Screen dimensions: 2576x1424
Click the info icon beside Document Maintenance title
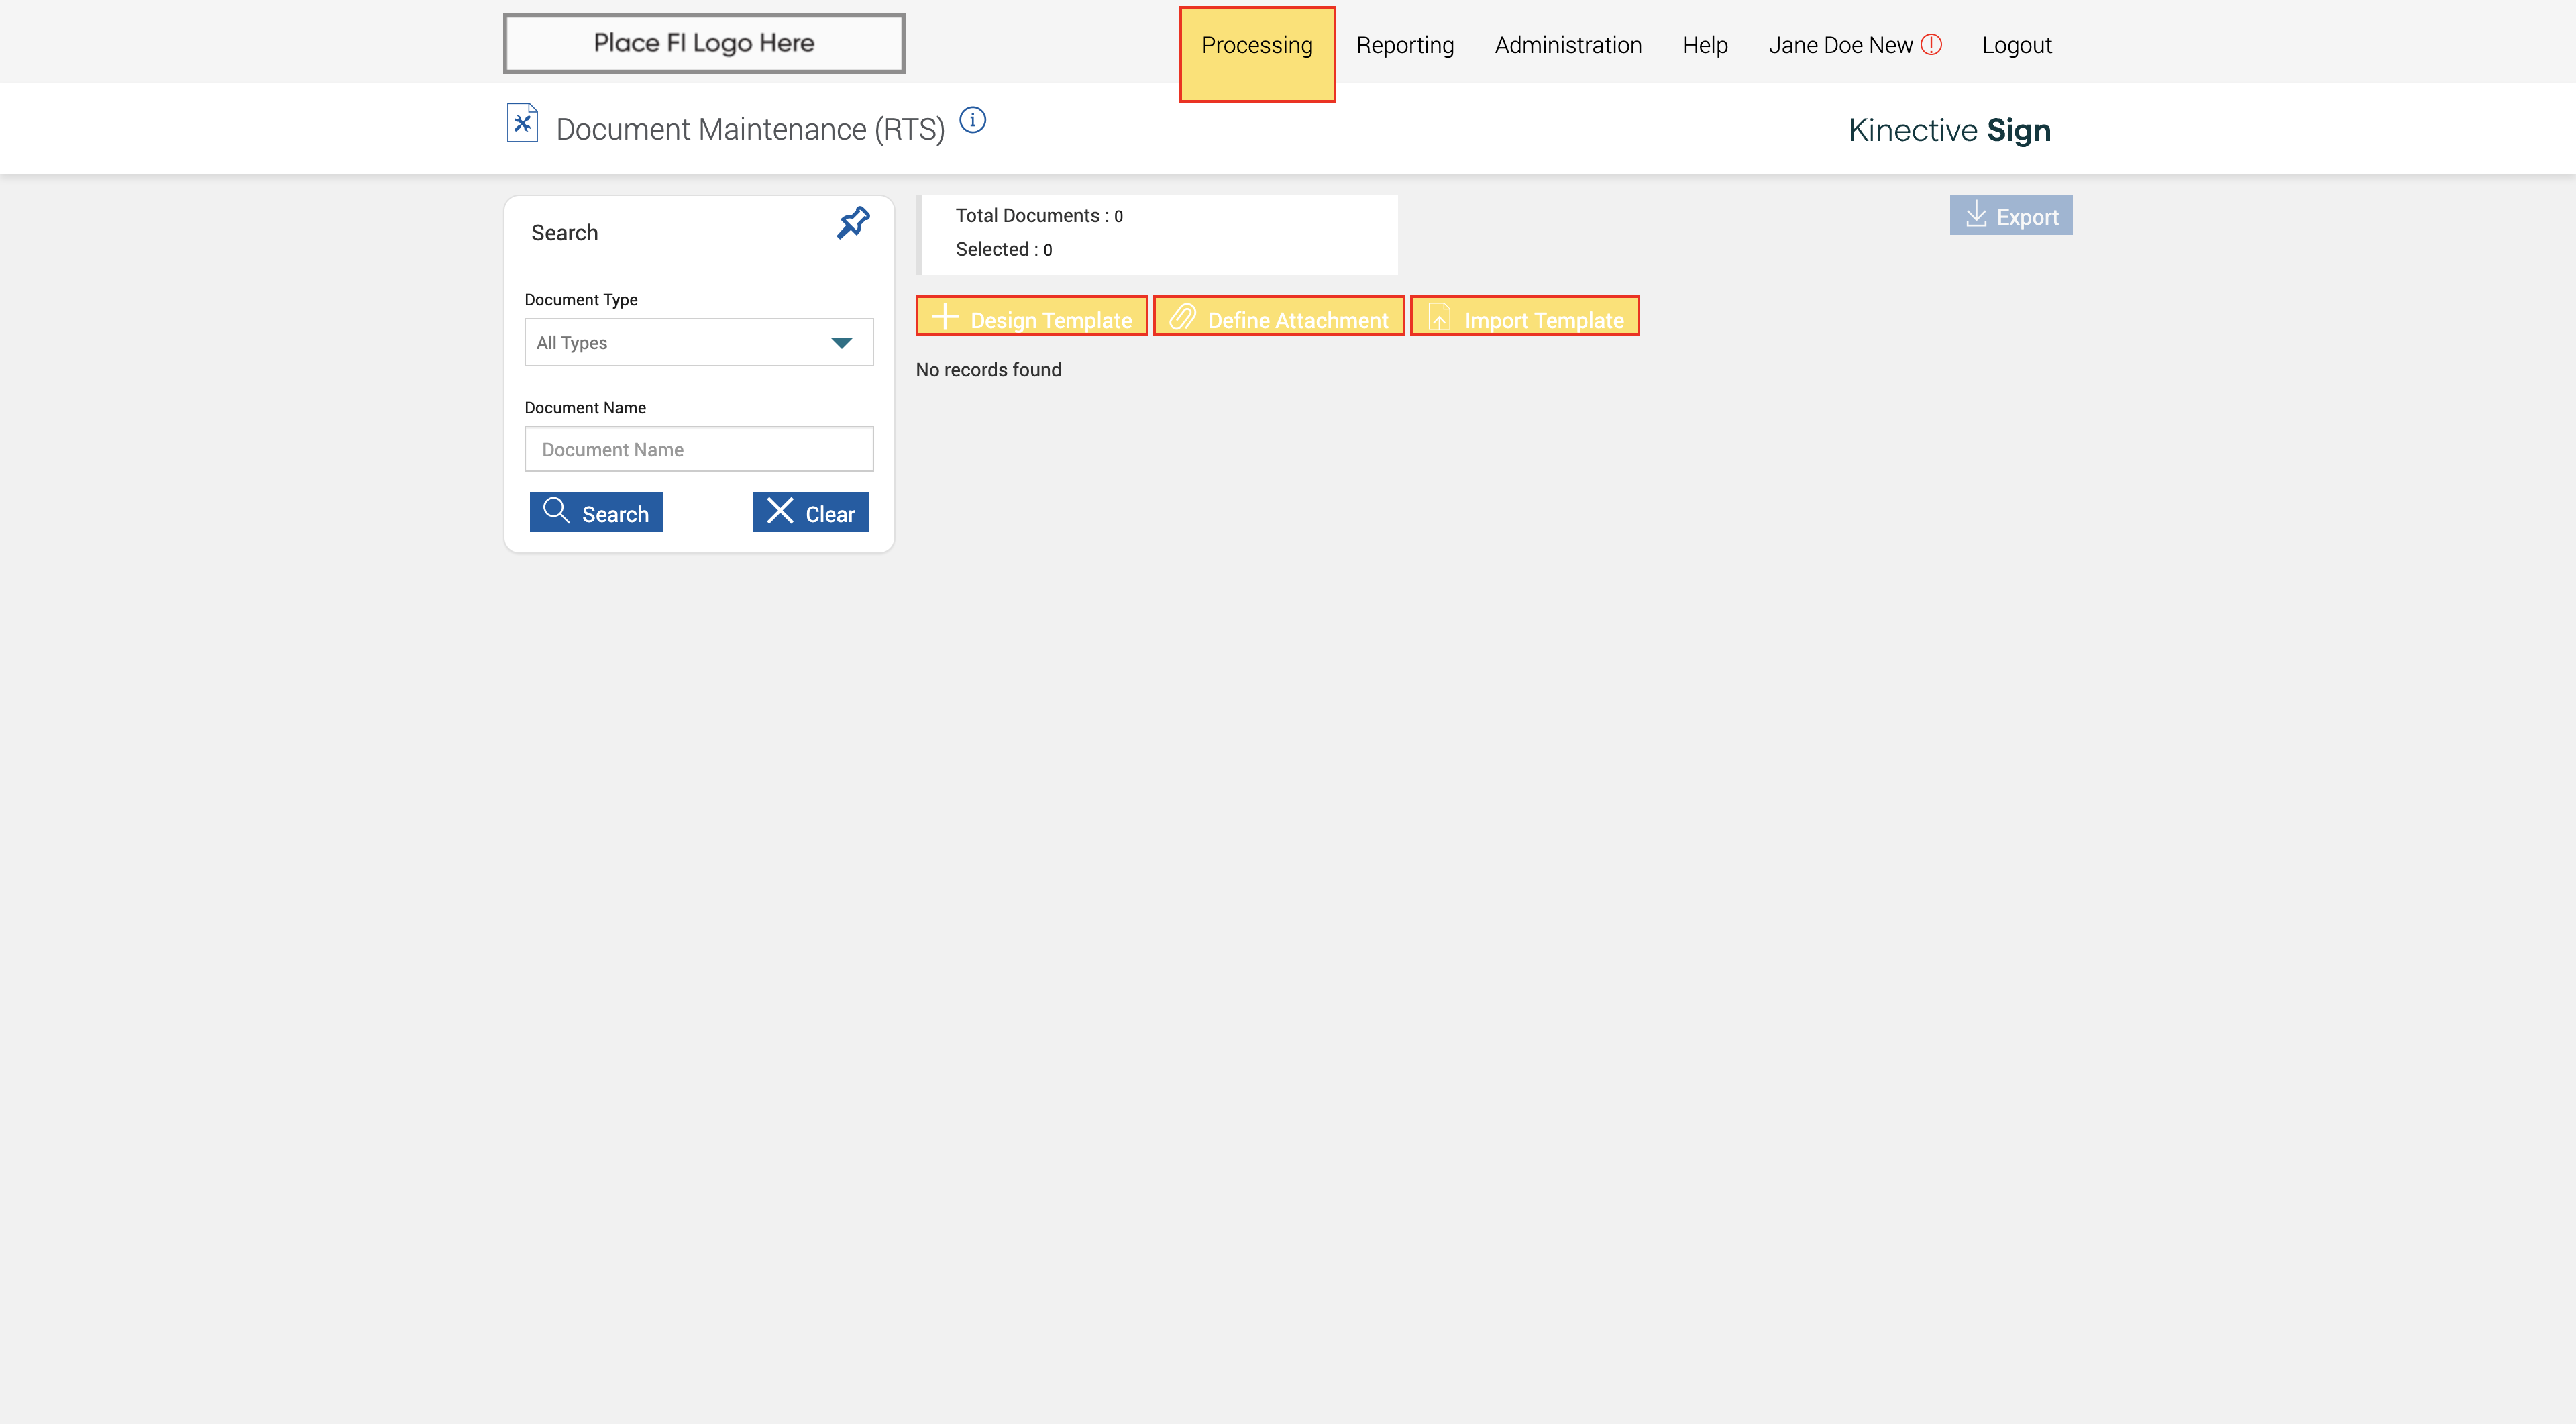972,121
